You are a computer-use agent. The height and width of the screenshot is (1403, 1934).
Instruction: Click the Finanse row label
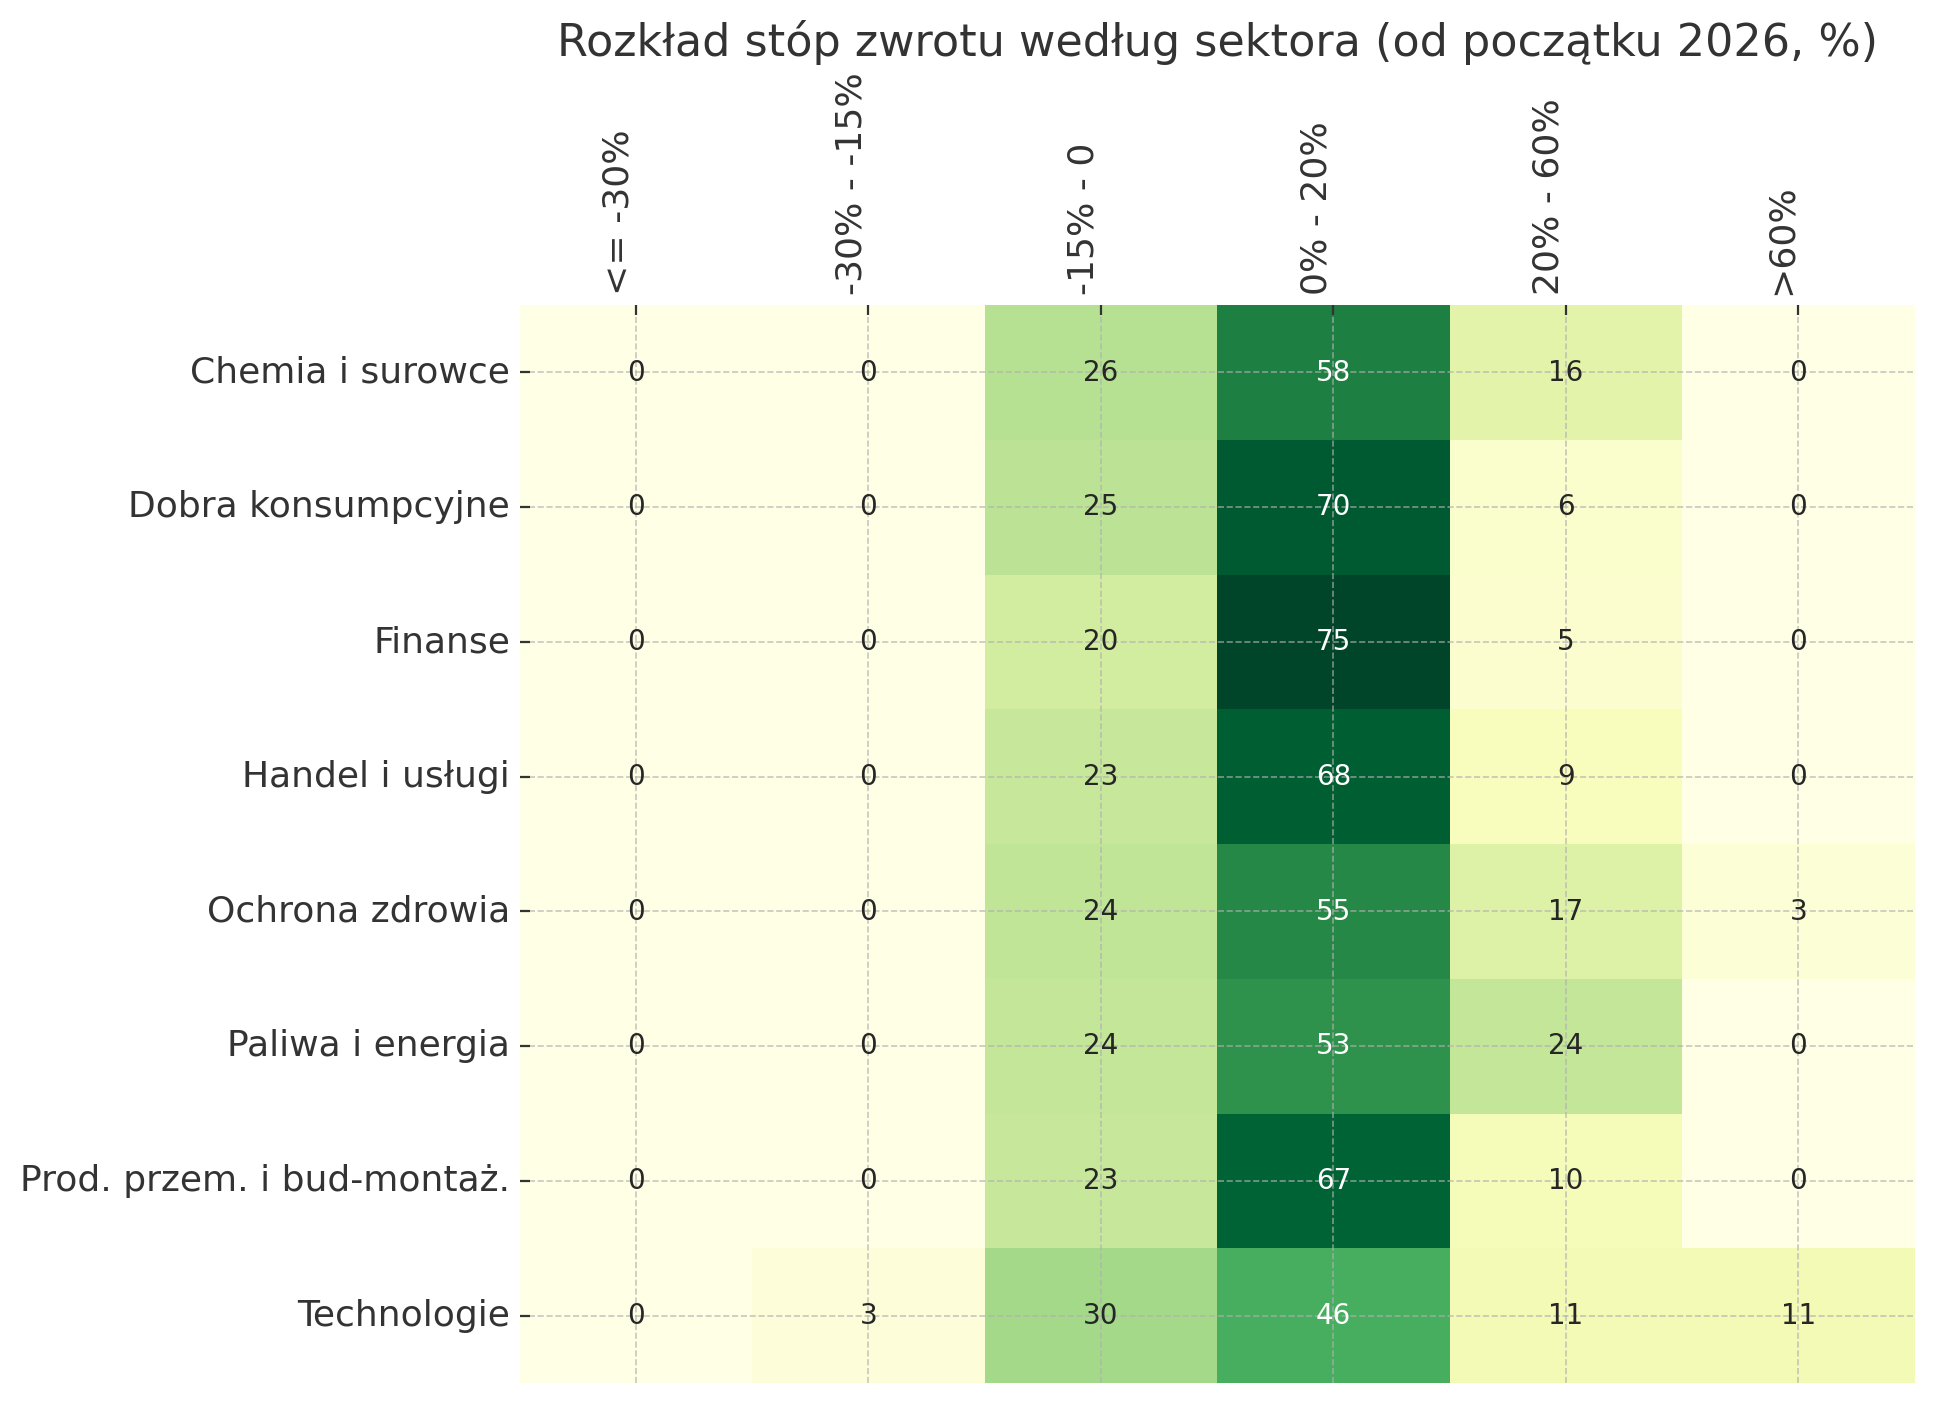tap(441, 641)
